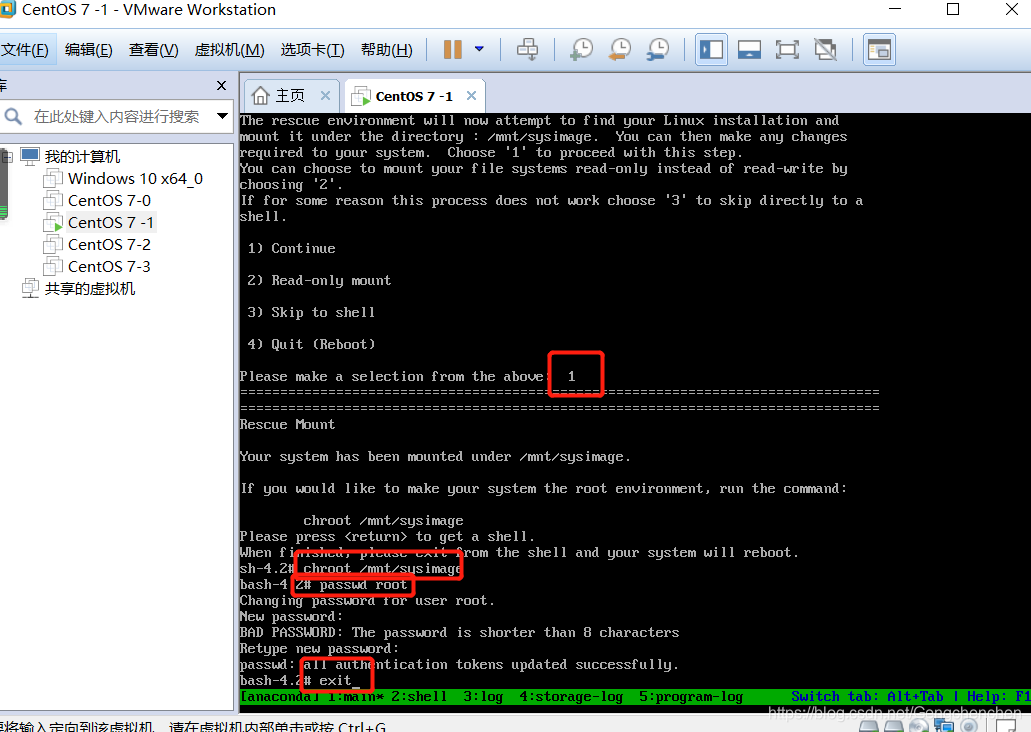Click the VMware Workstation title bar icon
1031x732 pixels.
pyautogui.click(x=7, y=9)
